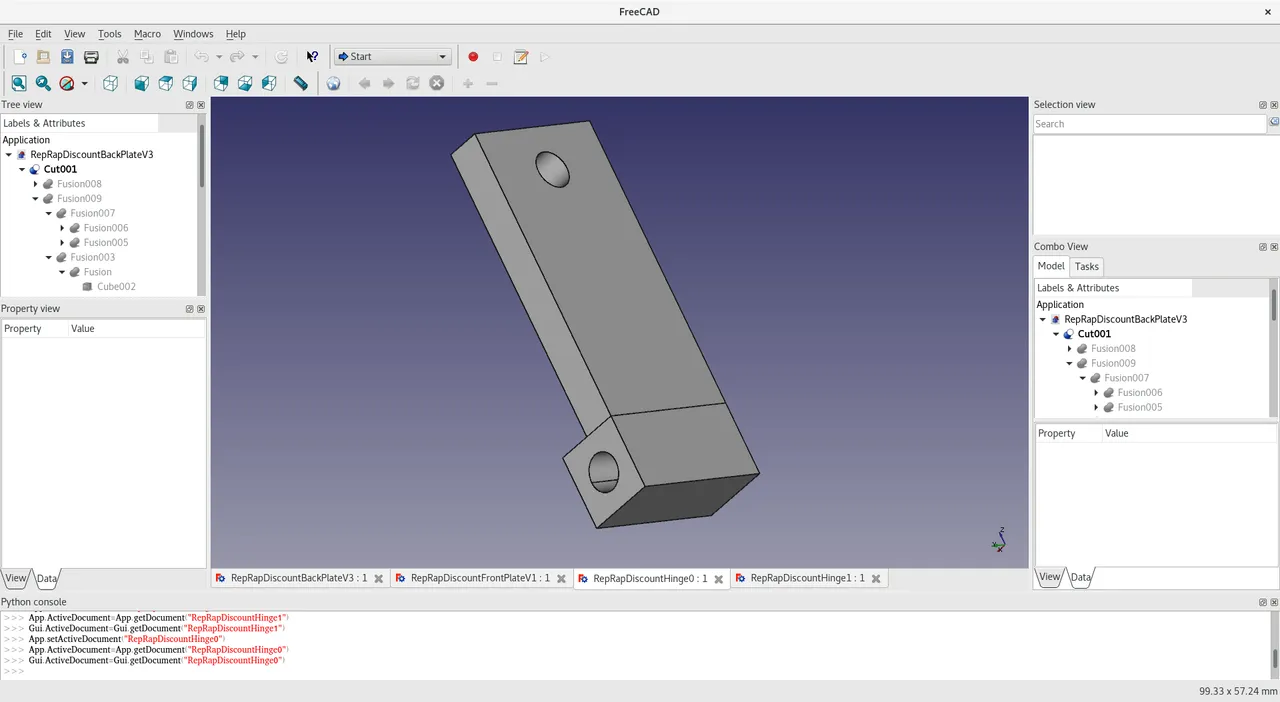Screen dimensions: 1280x702
Task: Float the Tree view panel
Action: click(189, 105)
